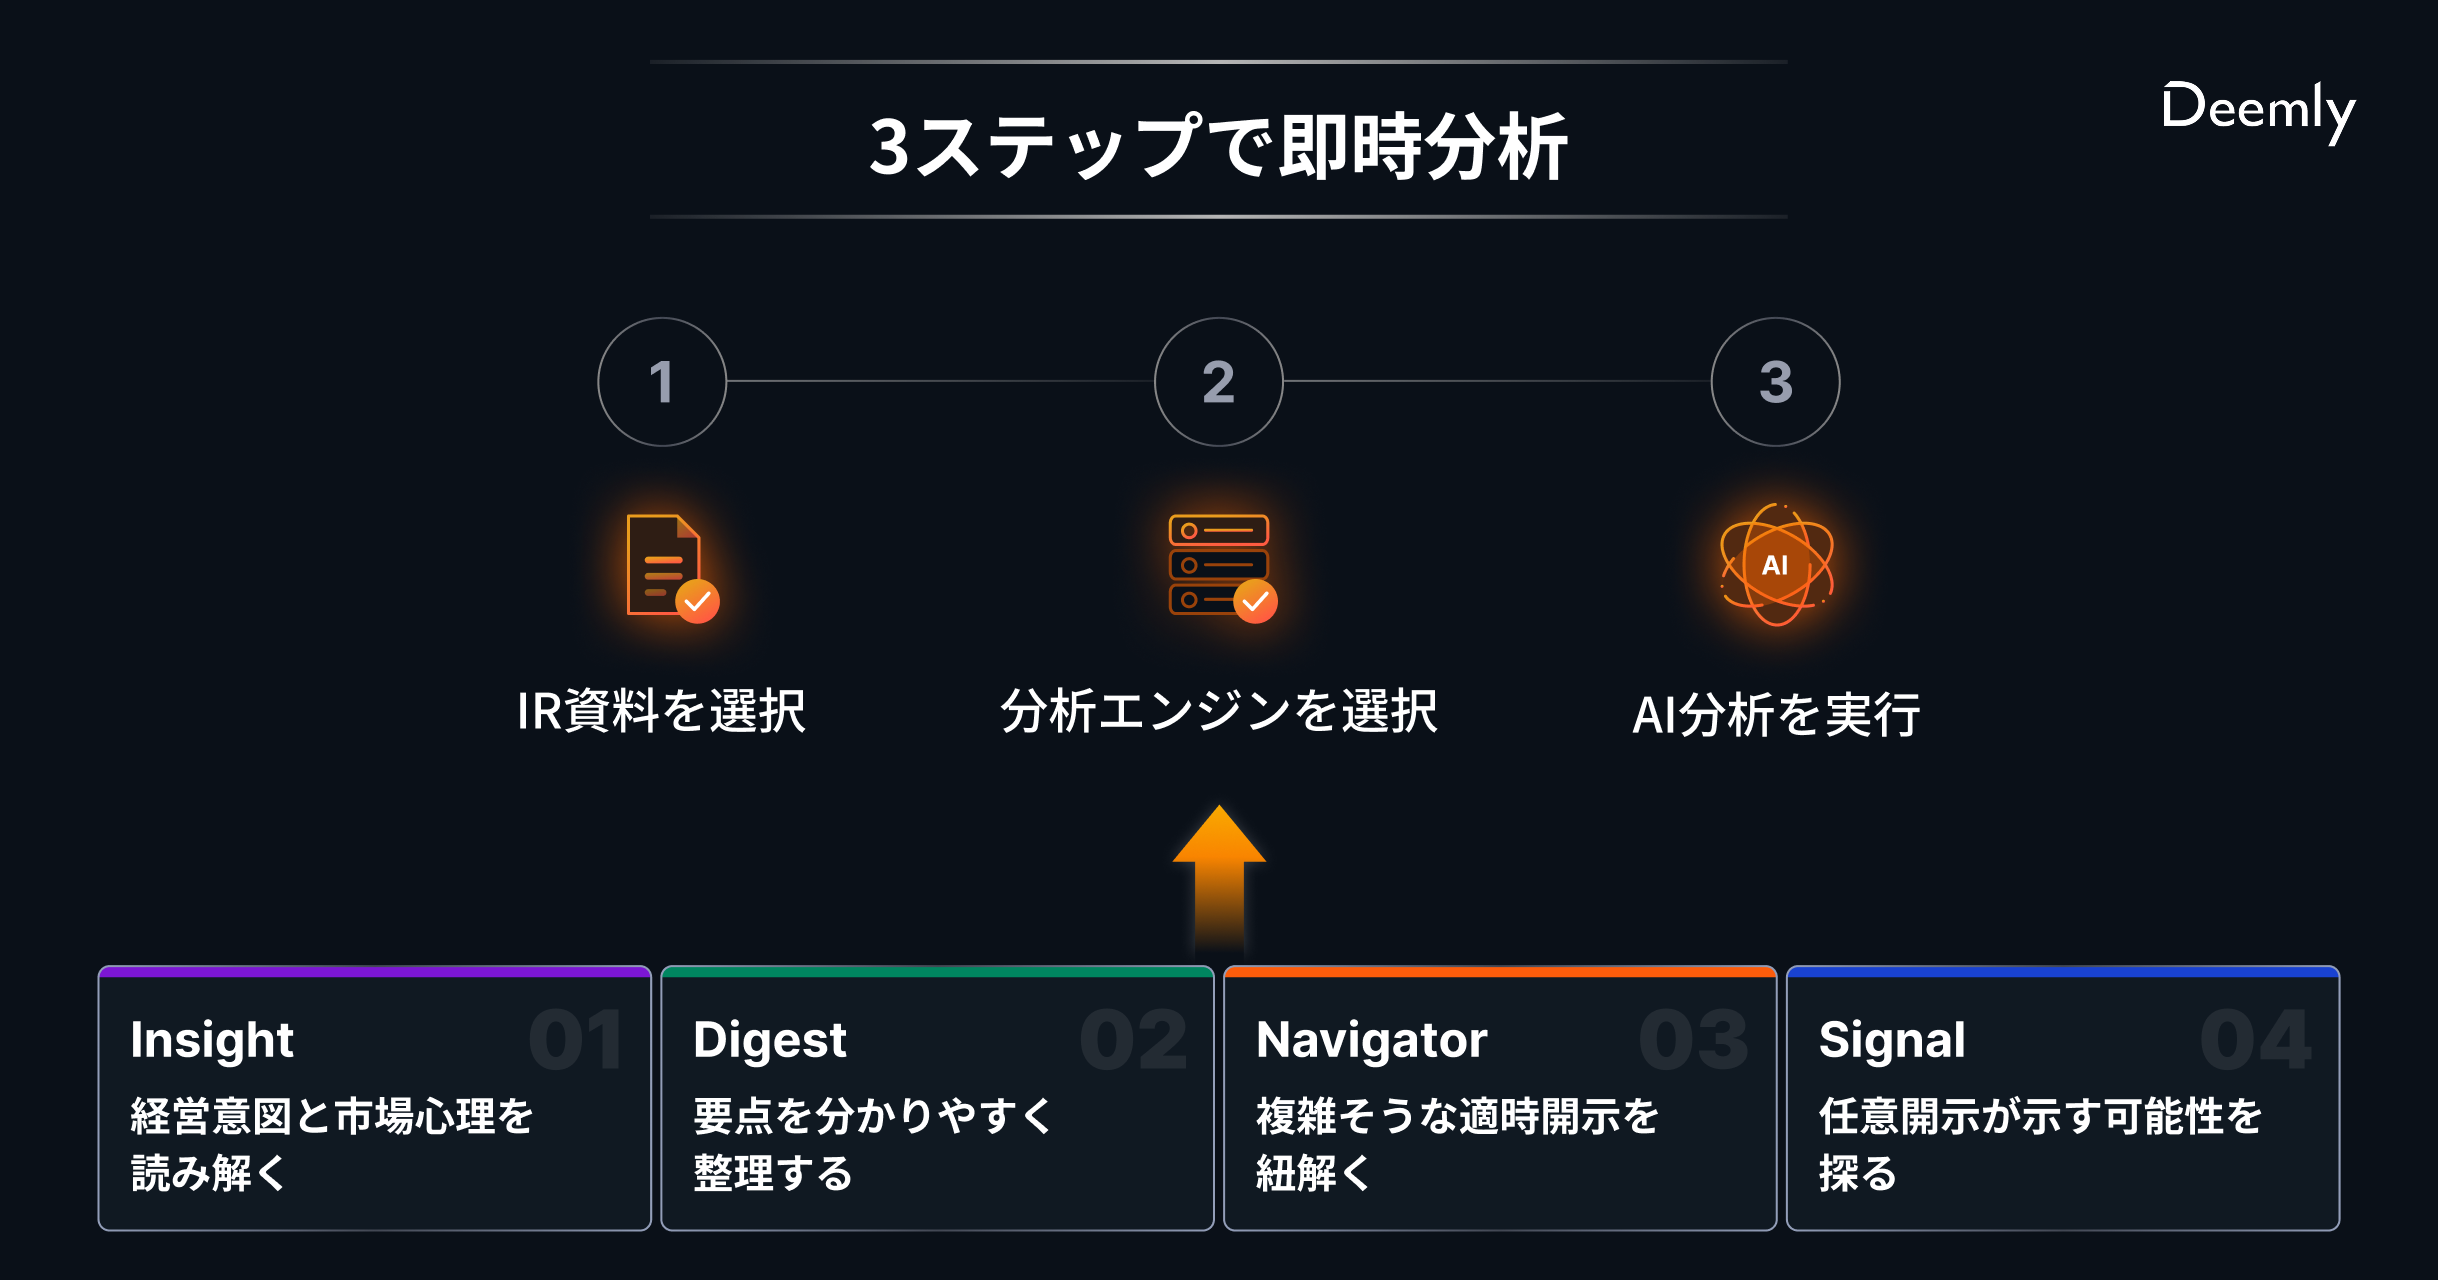Viewport: 2438px width, 1280px height.
Task: Select step 2 circle
Action: point(1219,382)
